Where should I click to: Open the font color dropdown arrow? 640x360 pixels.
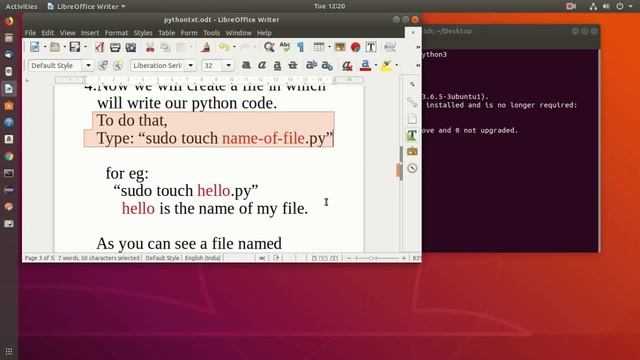pyautogui.click(x=376, y=65)
